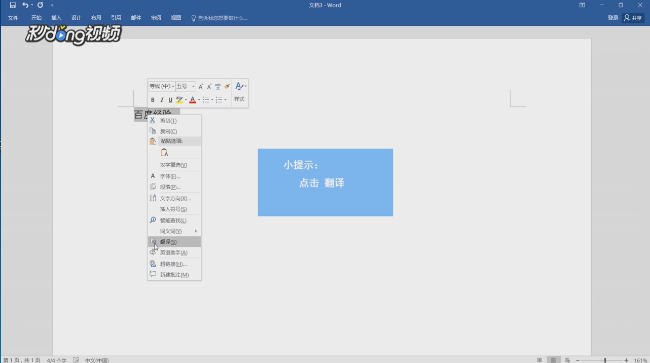Screen dimensions: 650x363
Task: Open the highlight color dropdown arrow
Action: click(186, 100)
